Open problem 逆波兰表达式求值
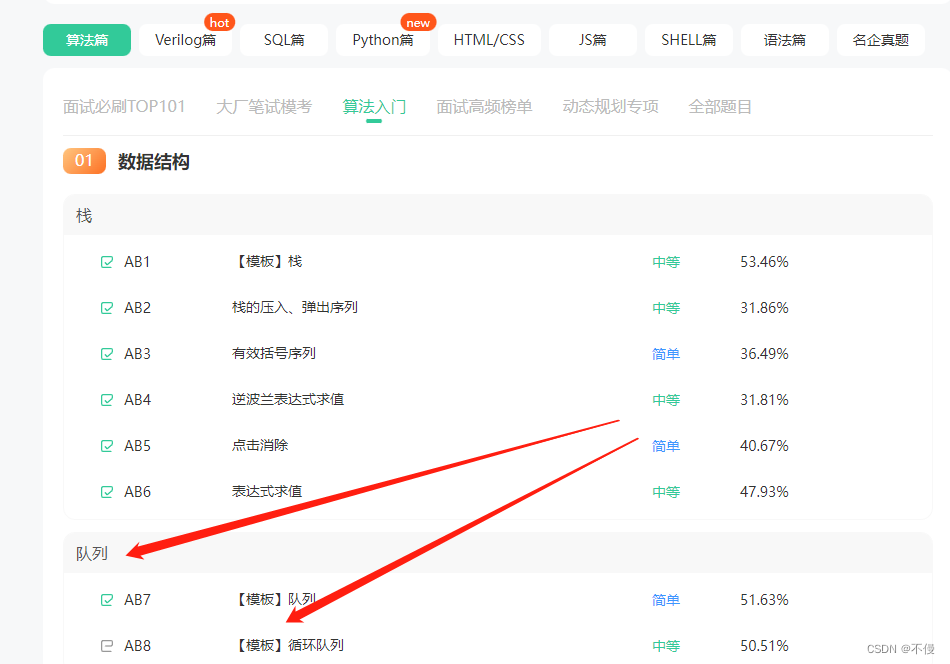Image resolution: width=950 pixels, height=664 pixels. 288,400
